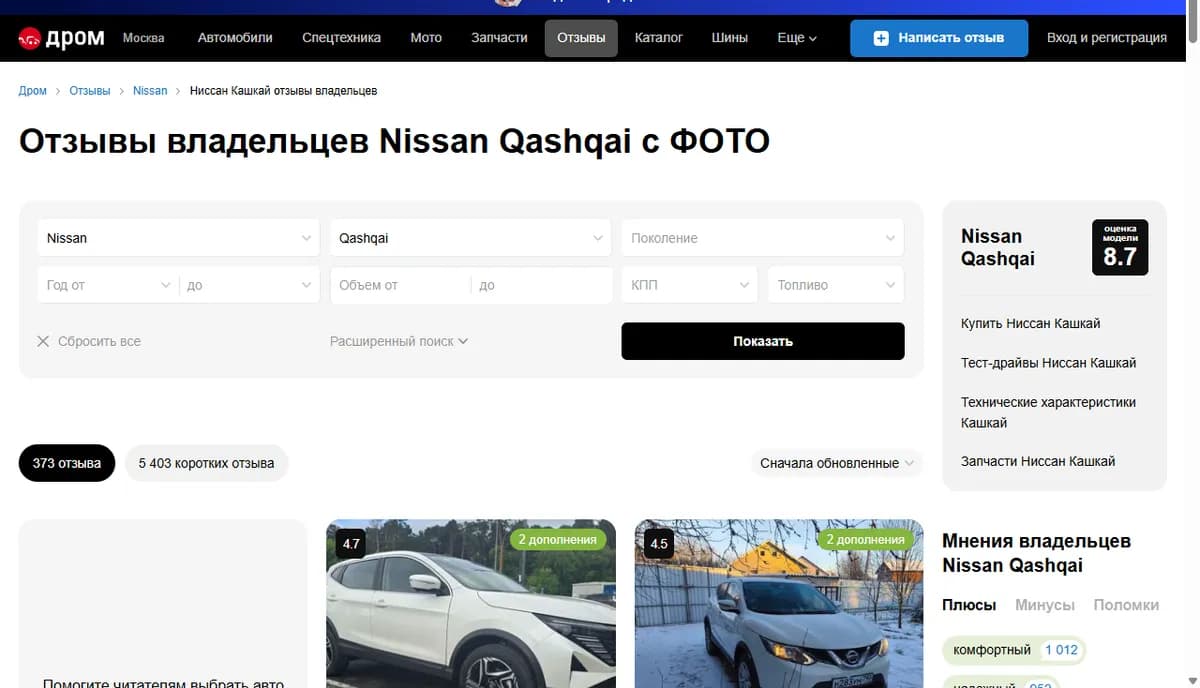Switch to the Плюсы tab

pos(969,605)
